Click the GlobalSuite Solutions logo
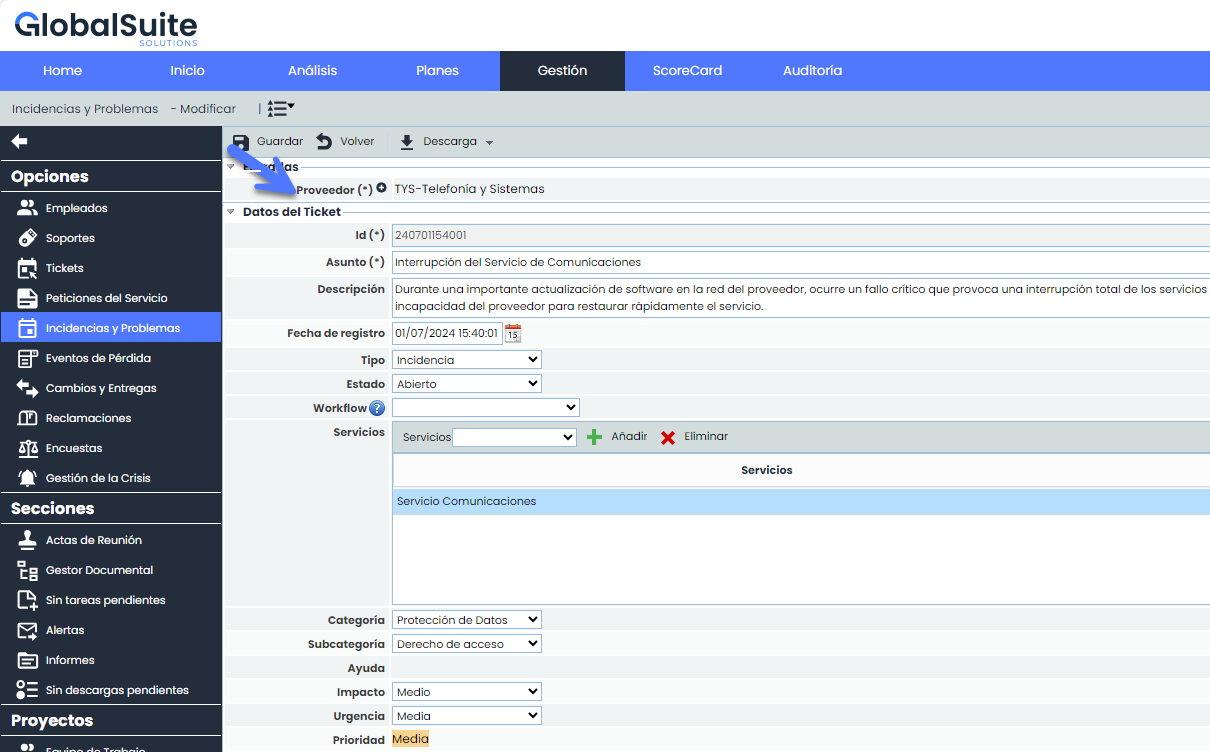The image size is (1210, 752). [x=105, y=27]
